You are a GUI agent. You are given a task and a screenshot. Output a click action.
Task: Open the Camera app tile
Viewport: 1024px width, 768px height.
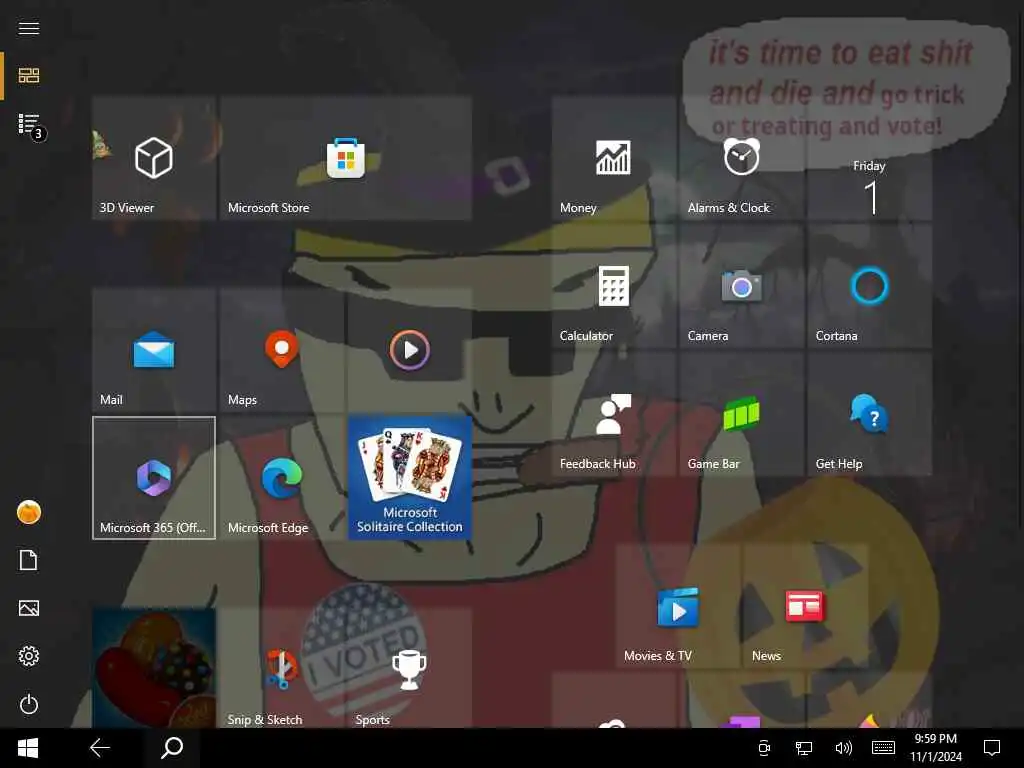[742, 286]
